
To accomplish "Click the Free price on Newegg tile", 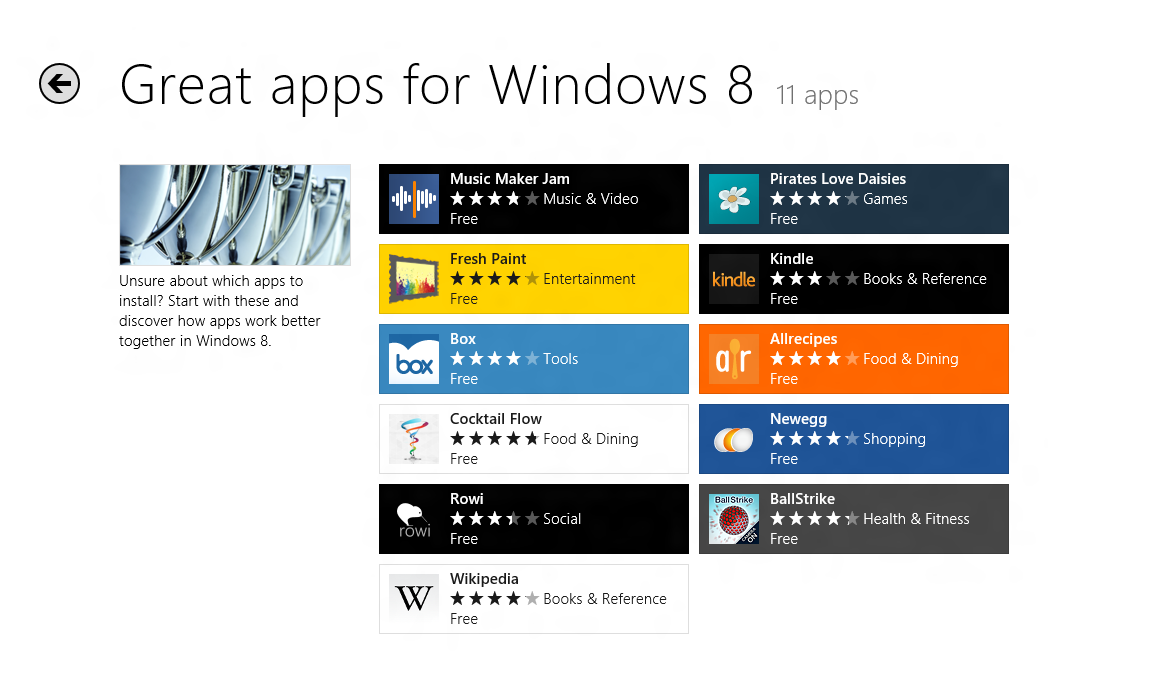I will (x=784, y=459).
